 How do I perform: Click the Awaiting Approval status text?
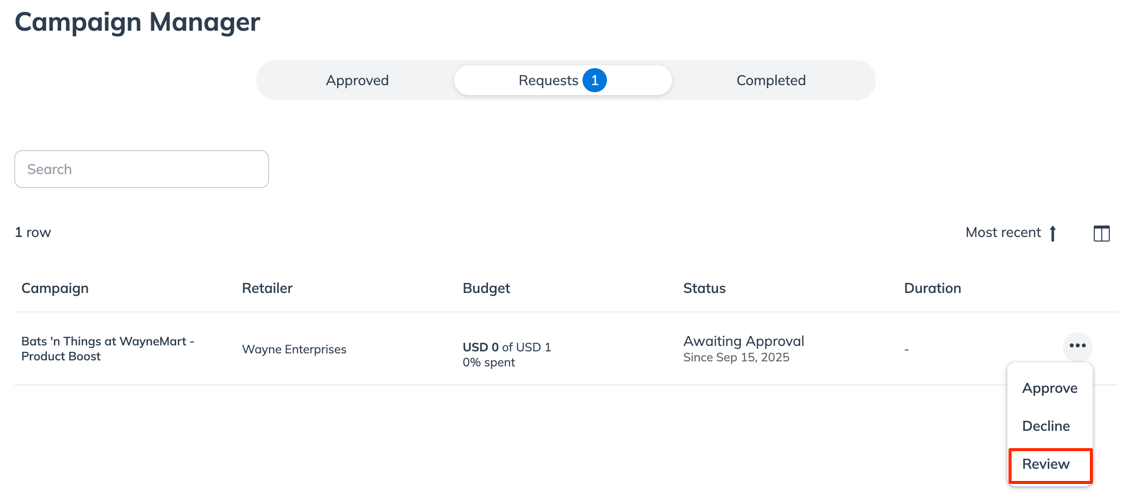(x=744, y=341)
